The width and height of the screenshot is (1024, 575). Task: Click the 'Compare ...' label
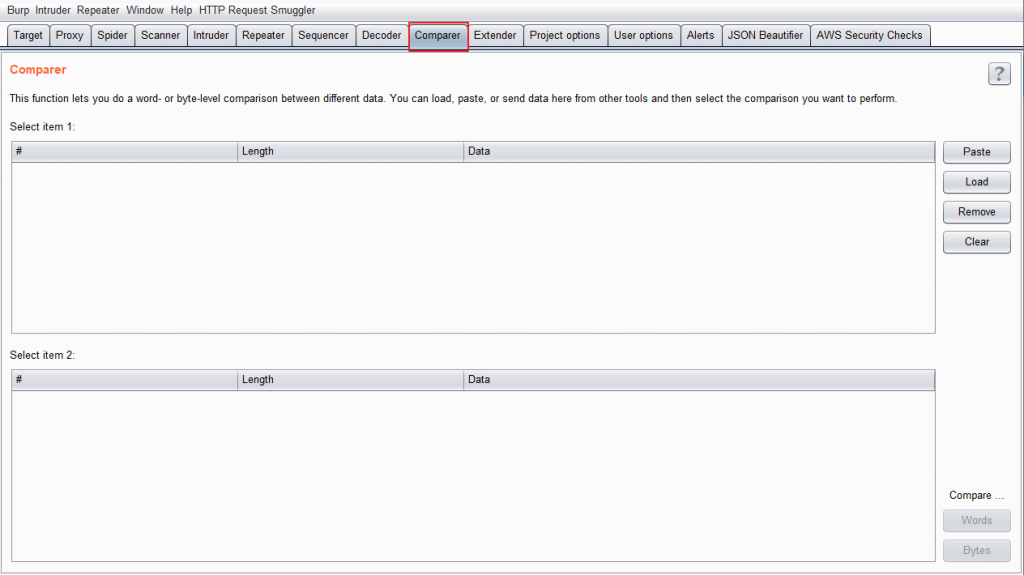pyautogui.click(x=976, y=495)
